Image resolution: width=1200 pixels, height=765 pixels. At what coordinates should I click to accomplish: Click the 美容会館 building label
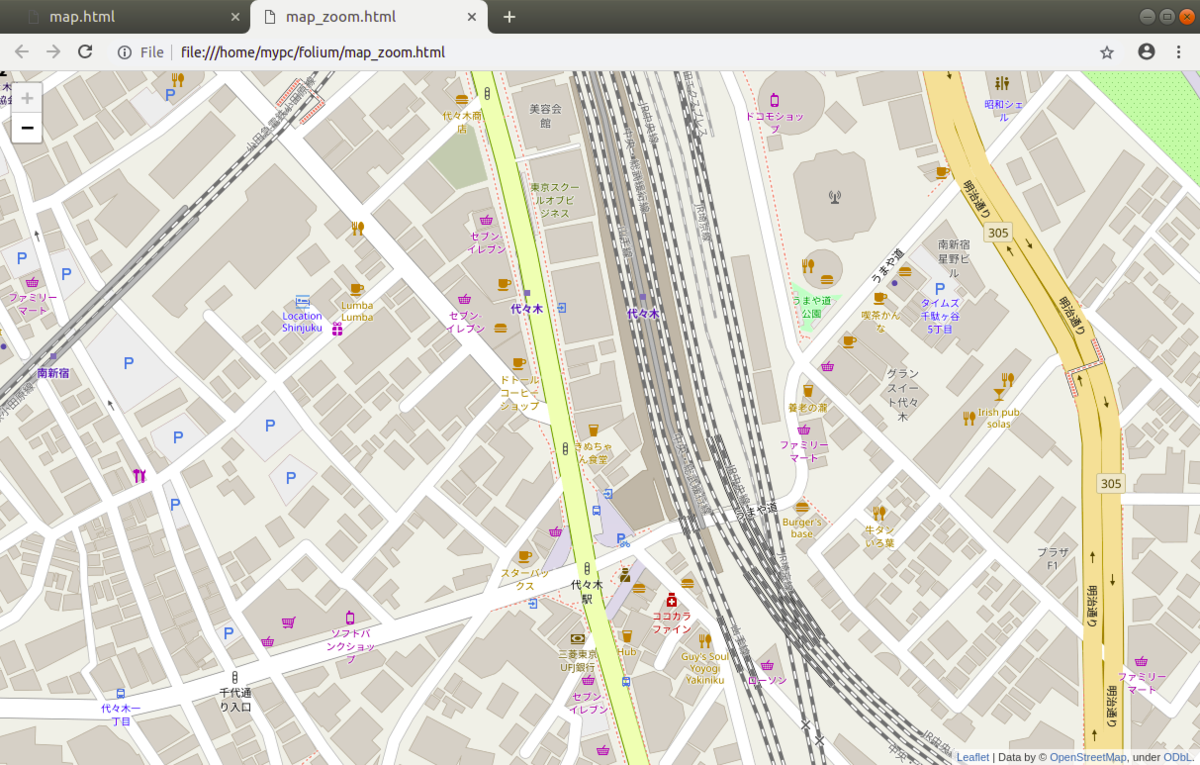[x=546, y=115]
